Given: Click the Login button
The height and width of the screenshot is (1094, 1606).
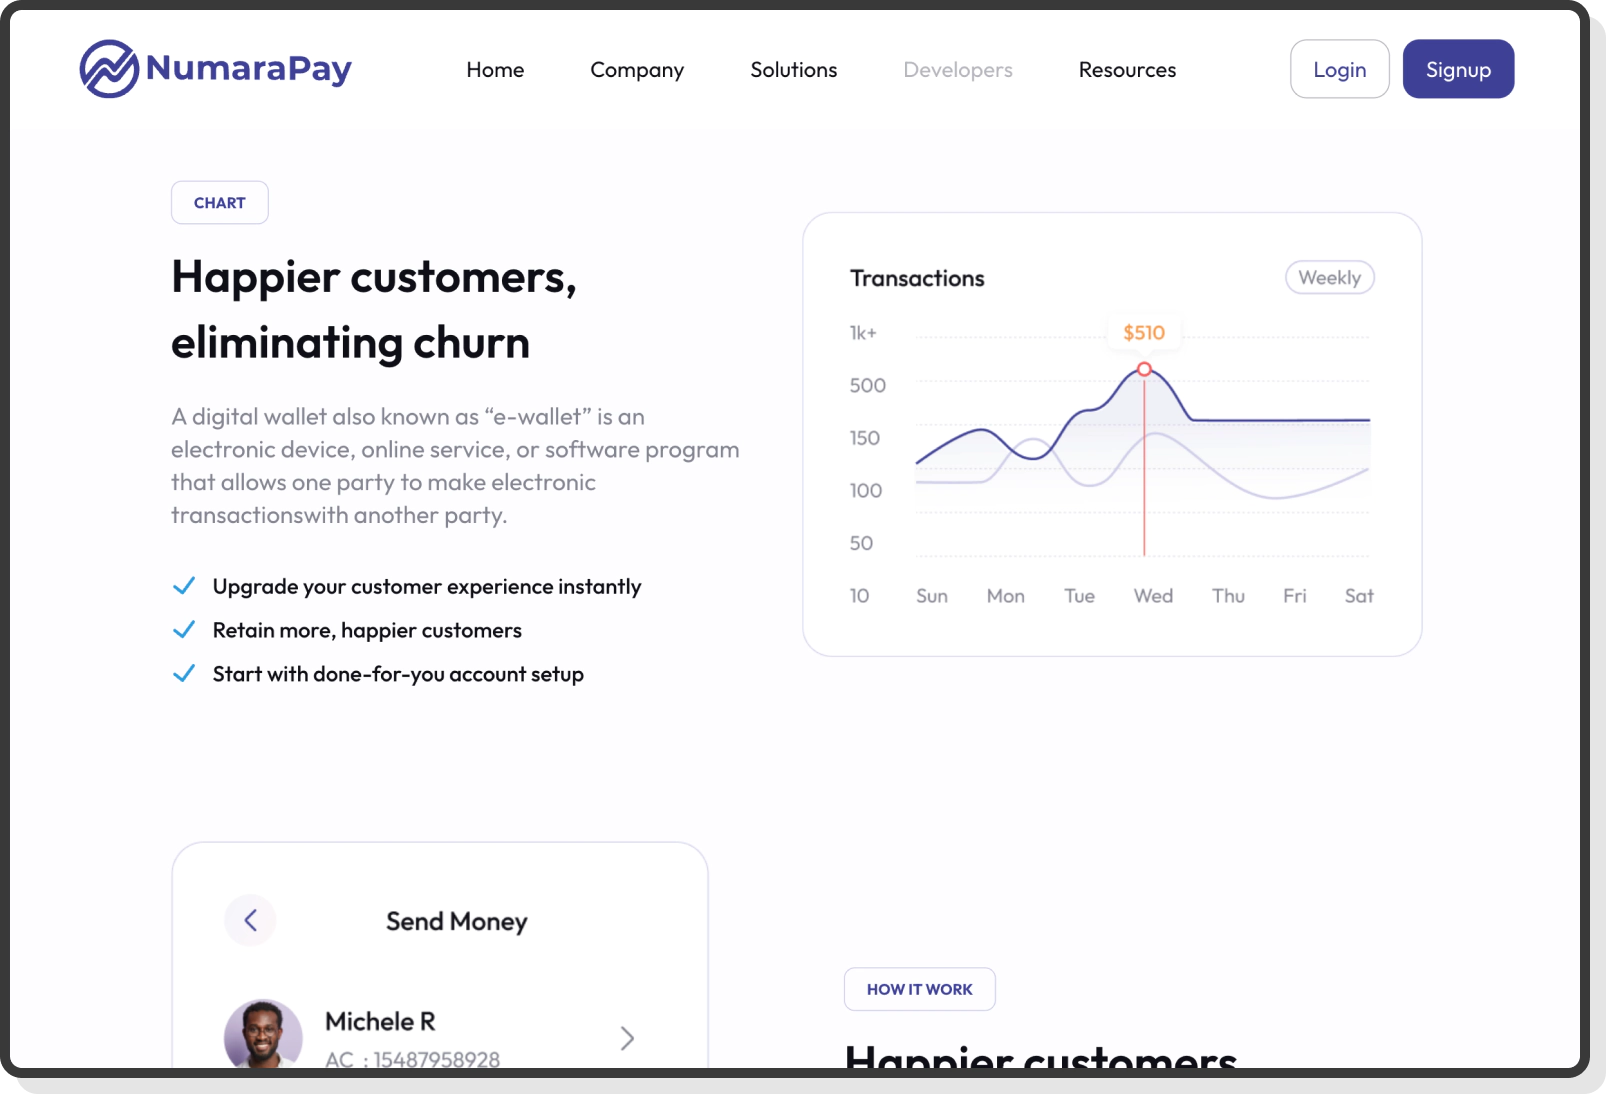Looking at the screenshot, I should point(1339,68).
